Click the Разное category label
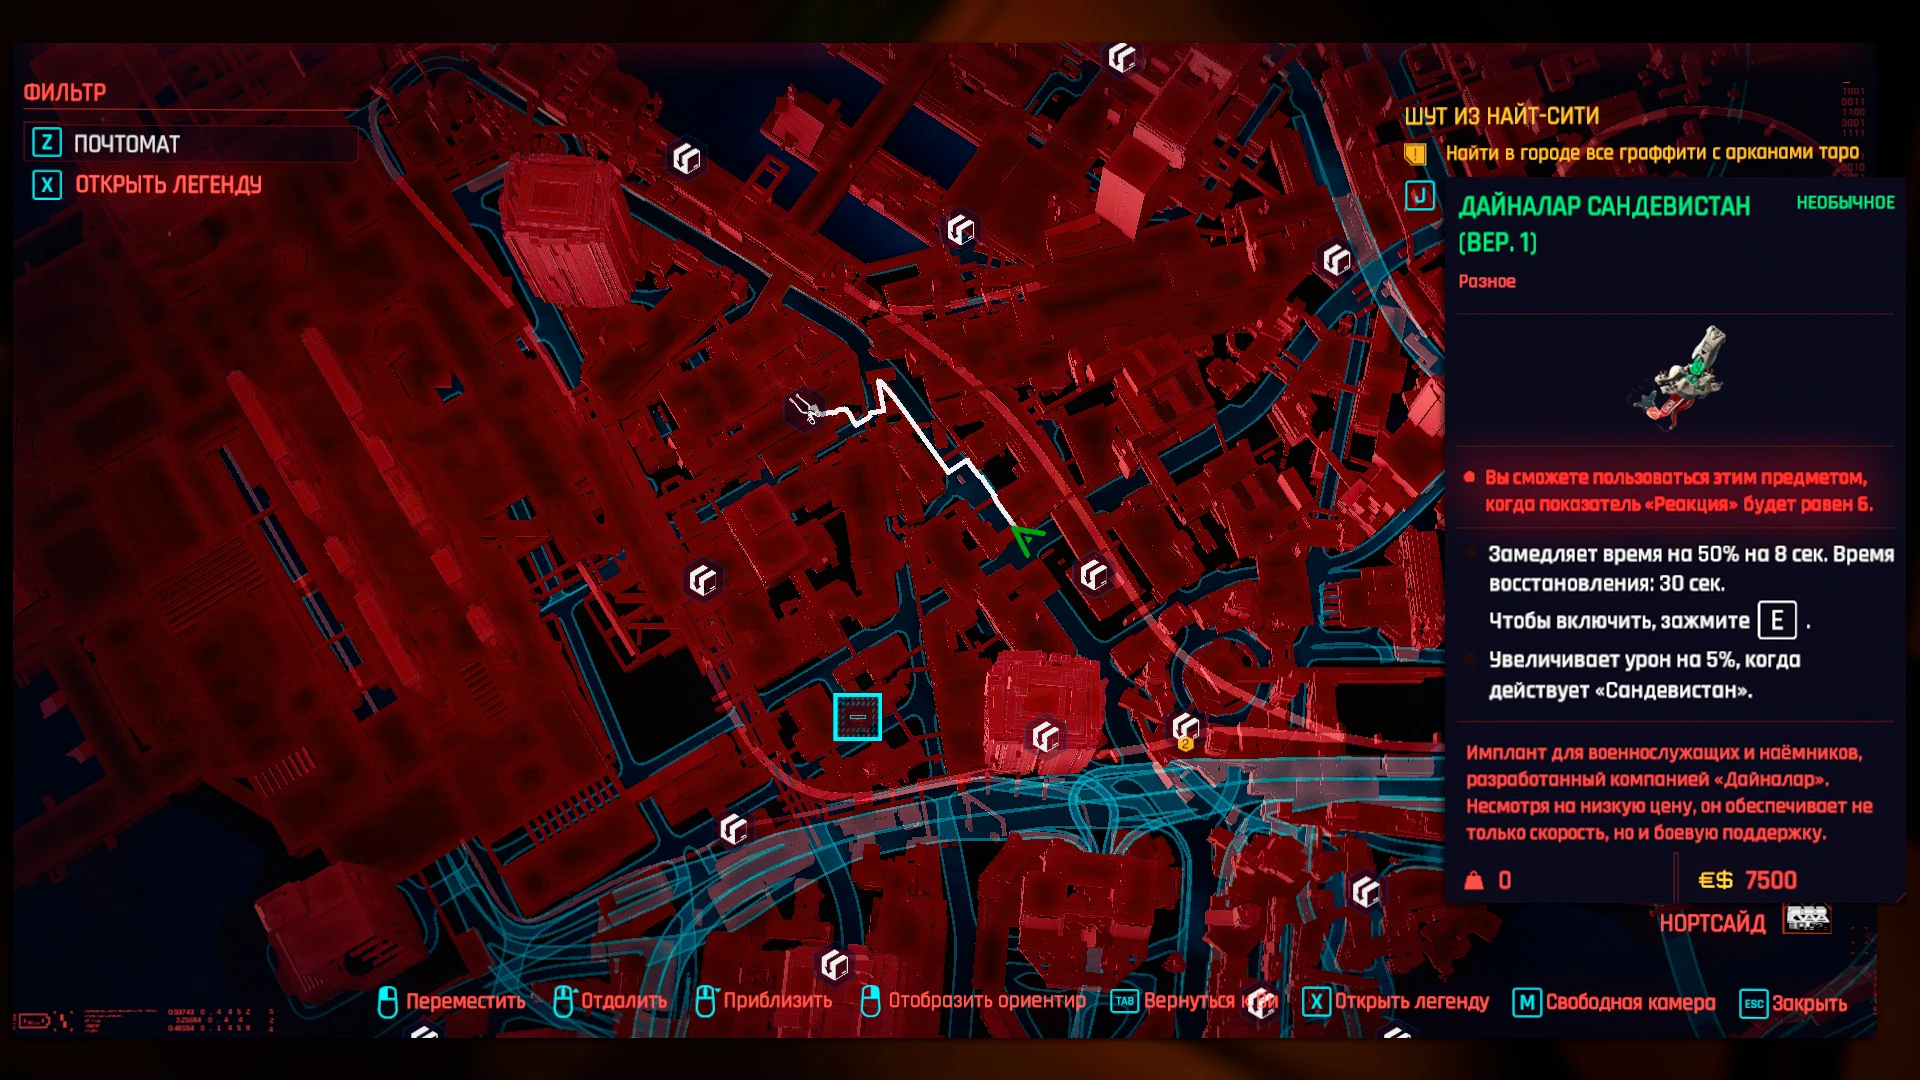This screenshot has height=1080, width=1920. [1486, 282]
